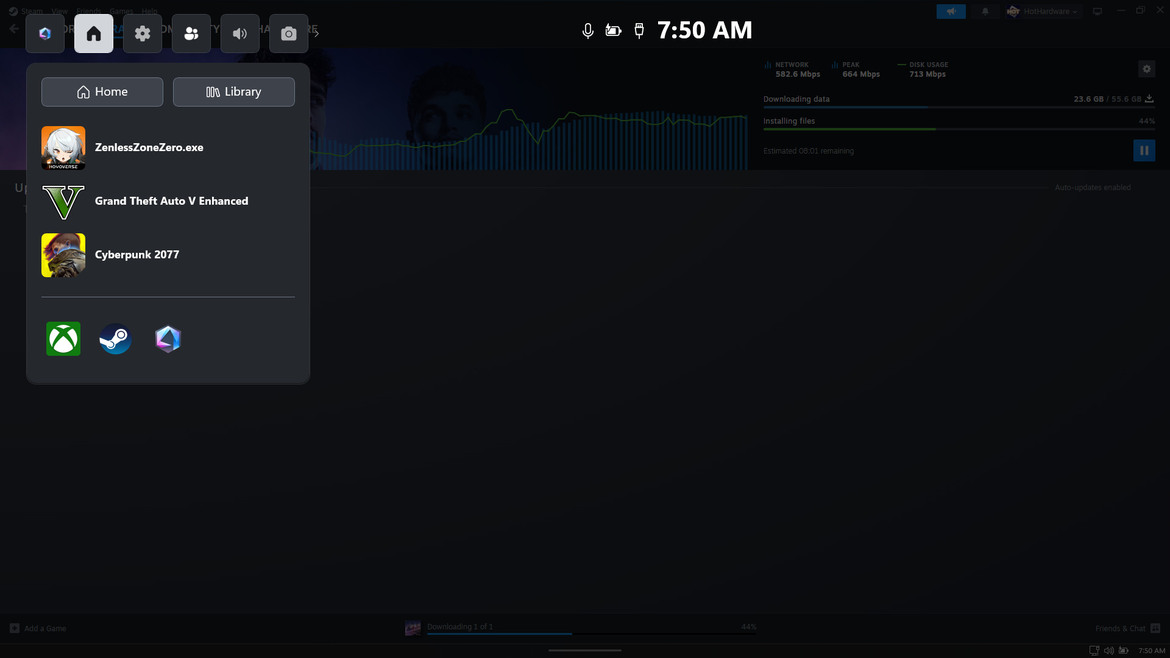The image size is (1170, 658).
Task: Pause the current Steam download
Action: (1144, 150)
